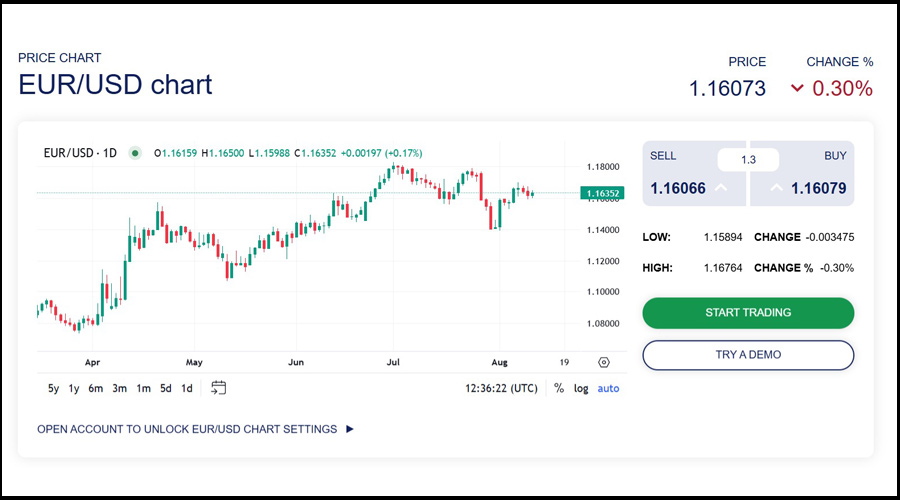900x500 pixels.
Task: Open the go-to-date calendar icon
Action: (x=219, y=388)
